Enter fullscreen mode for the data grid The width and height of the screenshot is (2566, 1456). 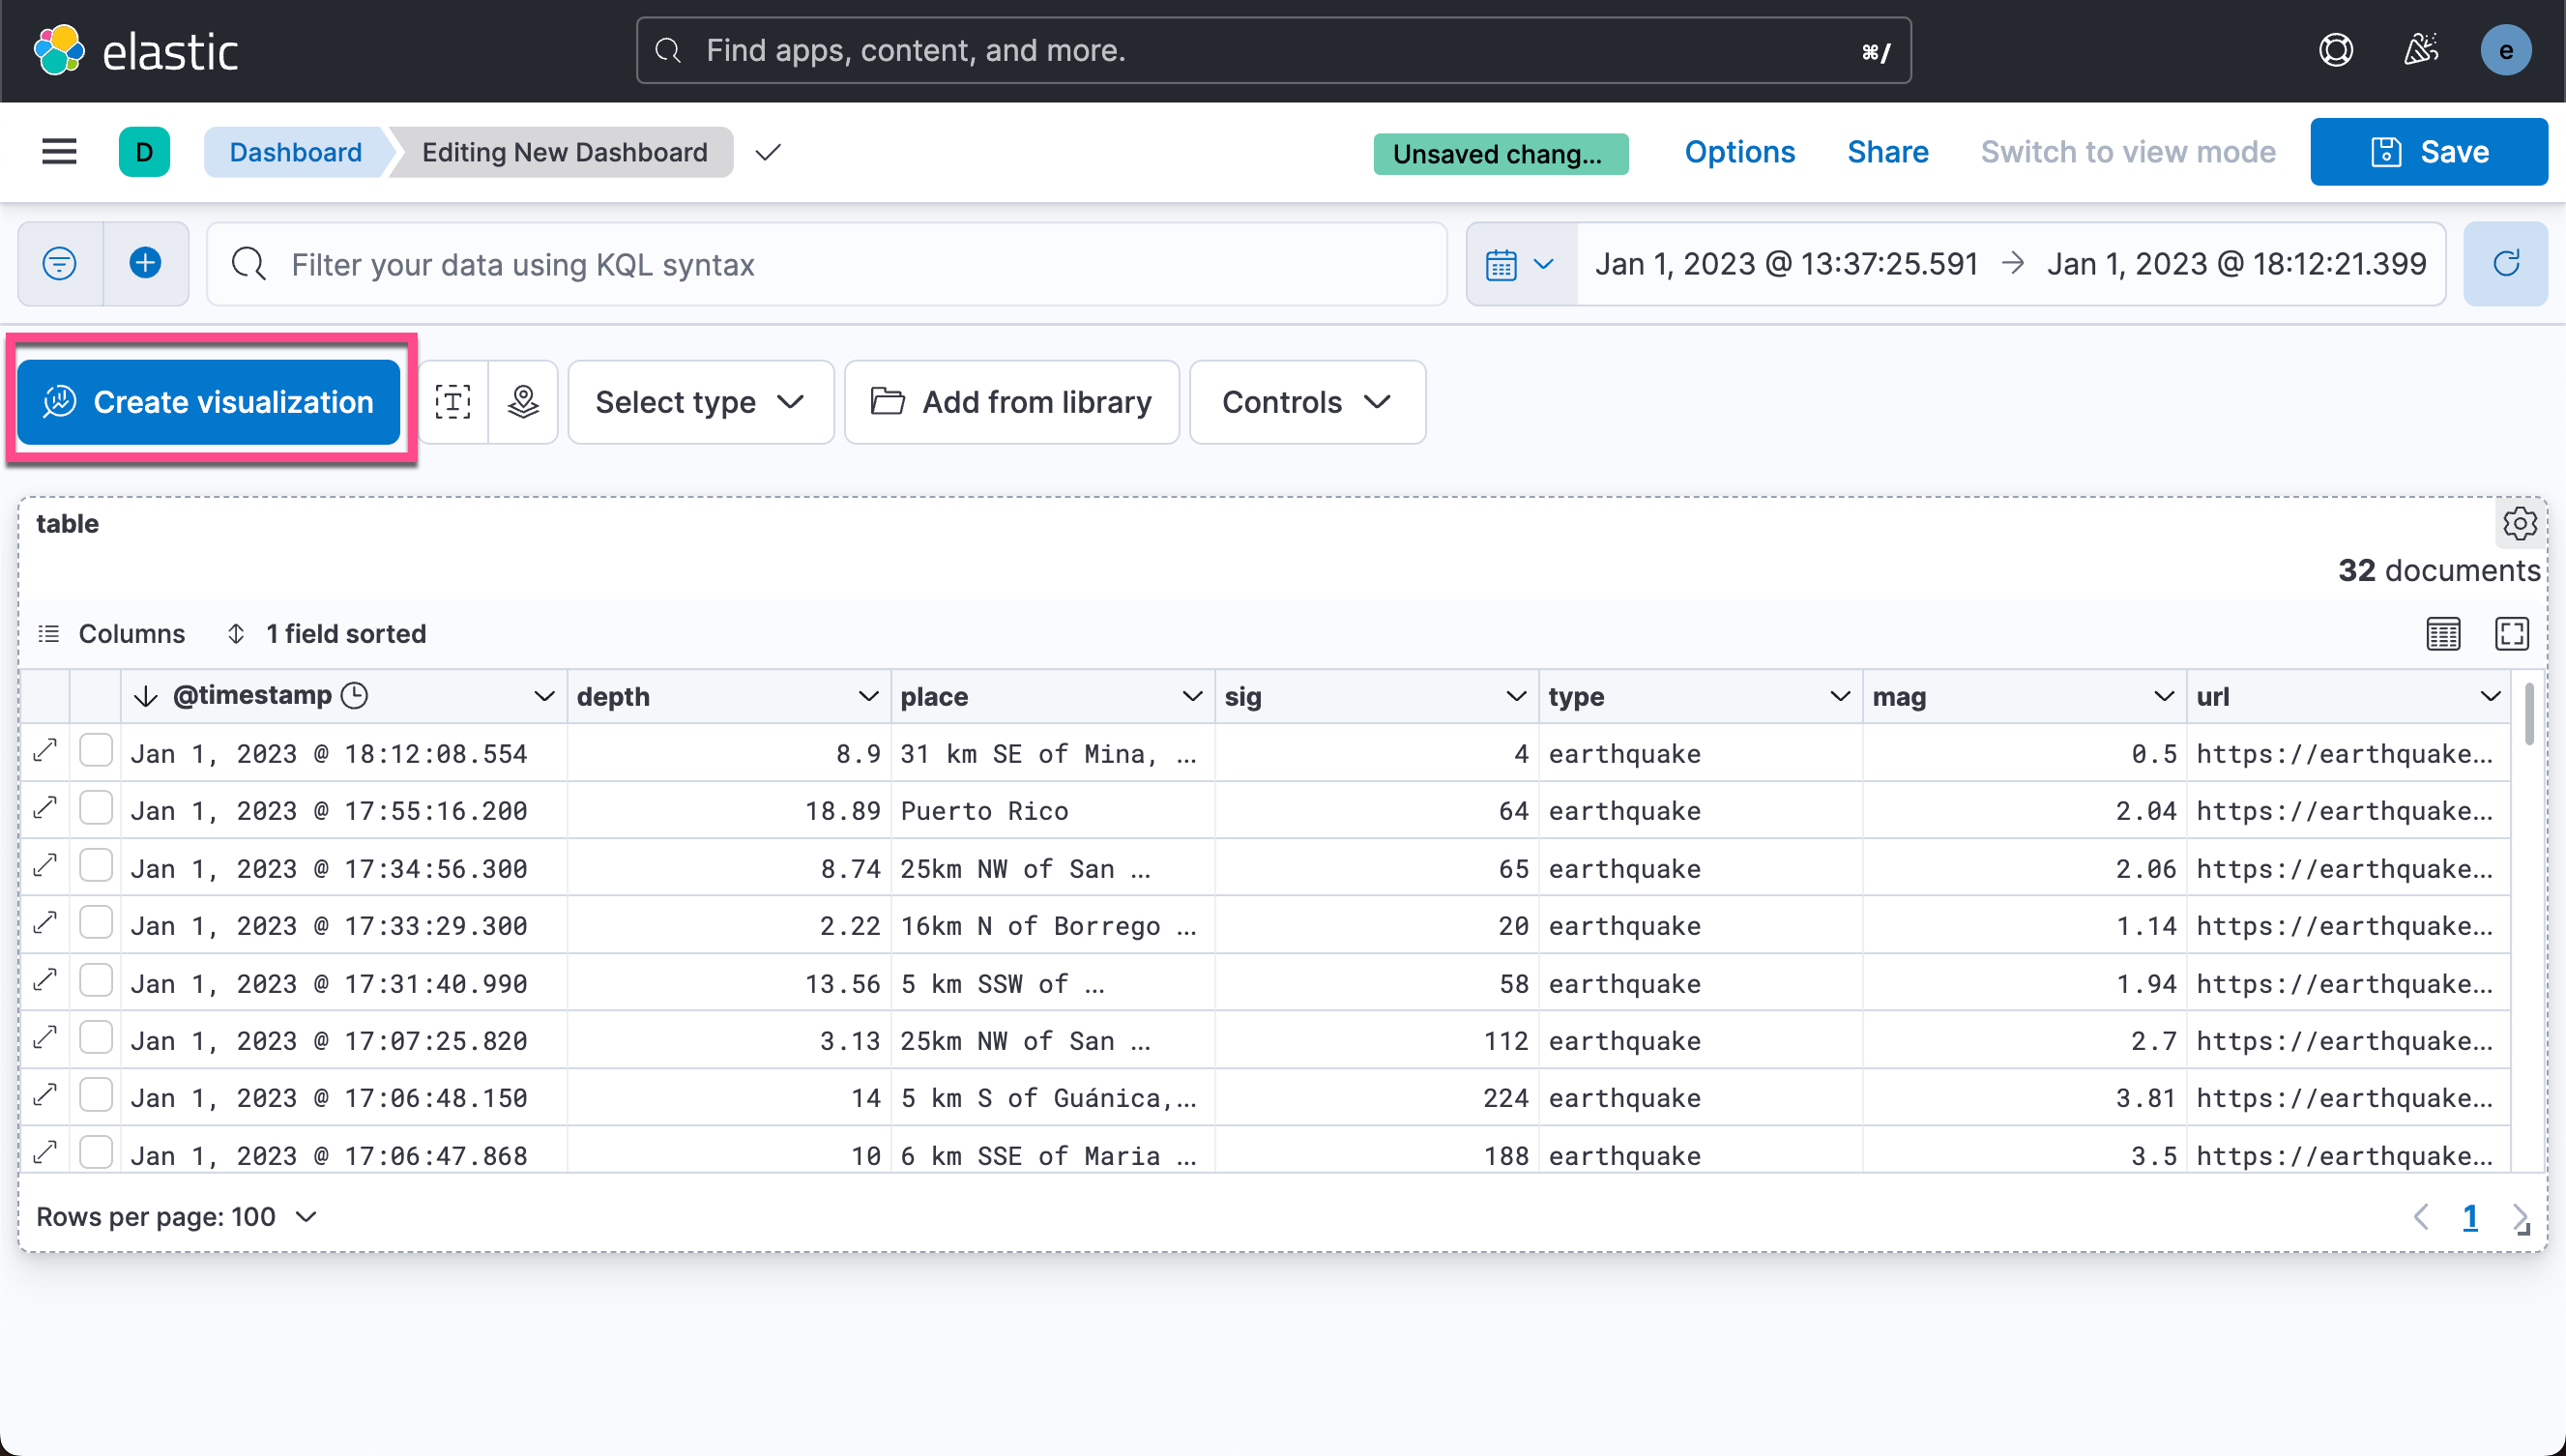tap(2511, 634)
